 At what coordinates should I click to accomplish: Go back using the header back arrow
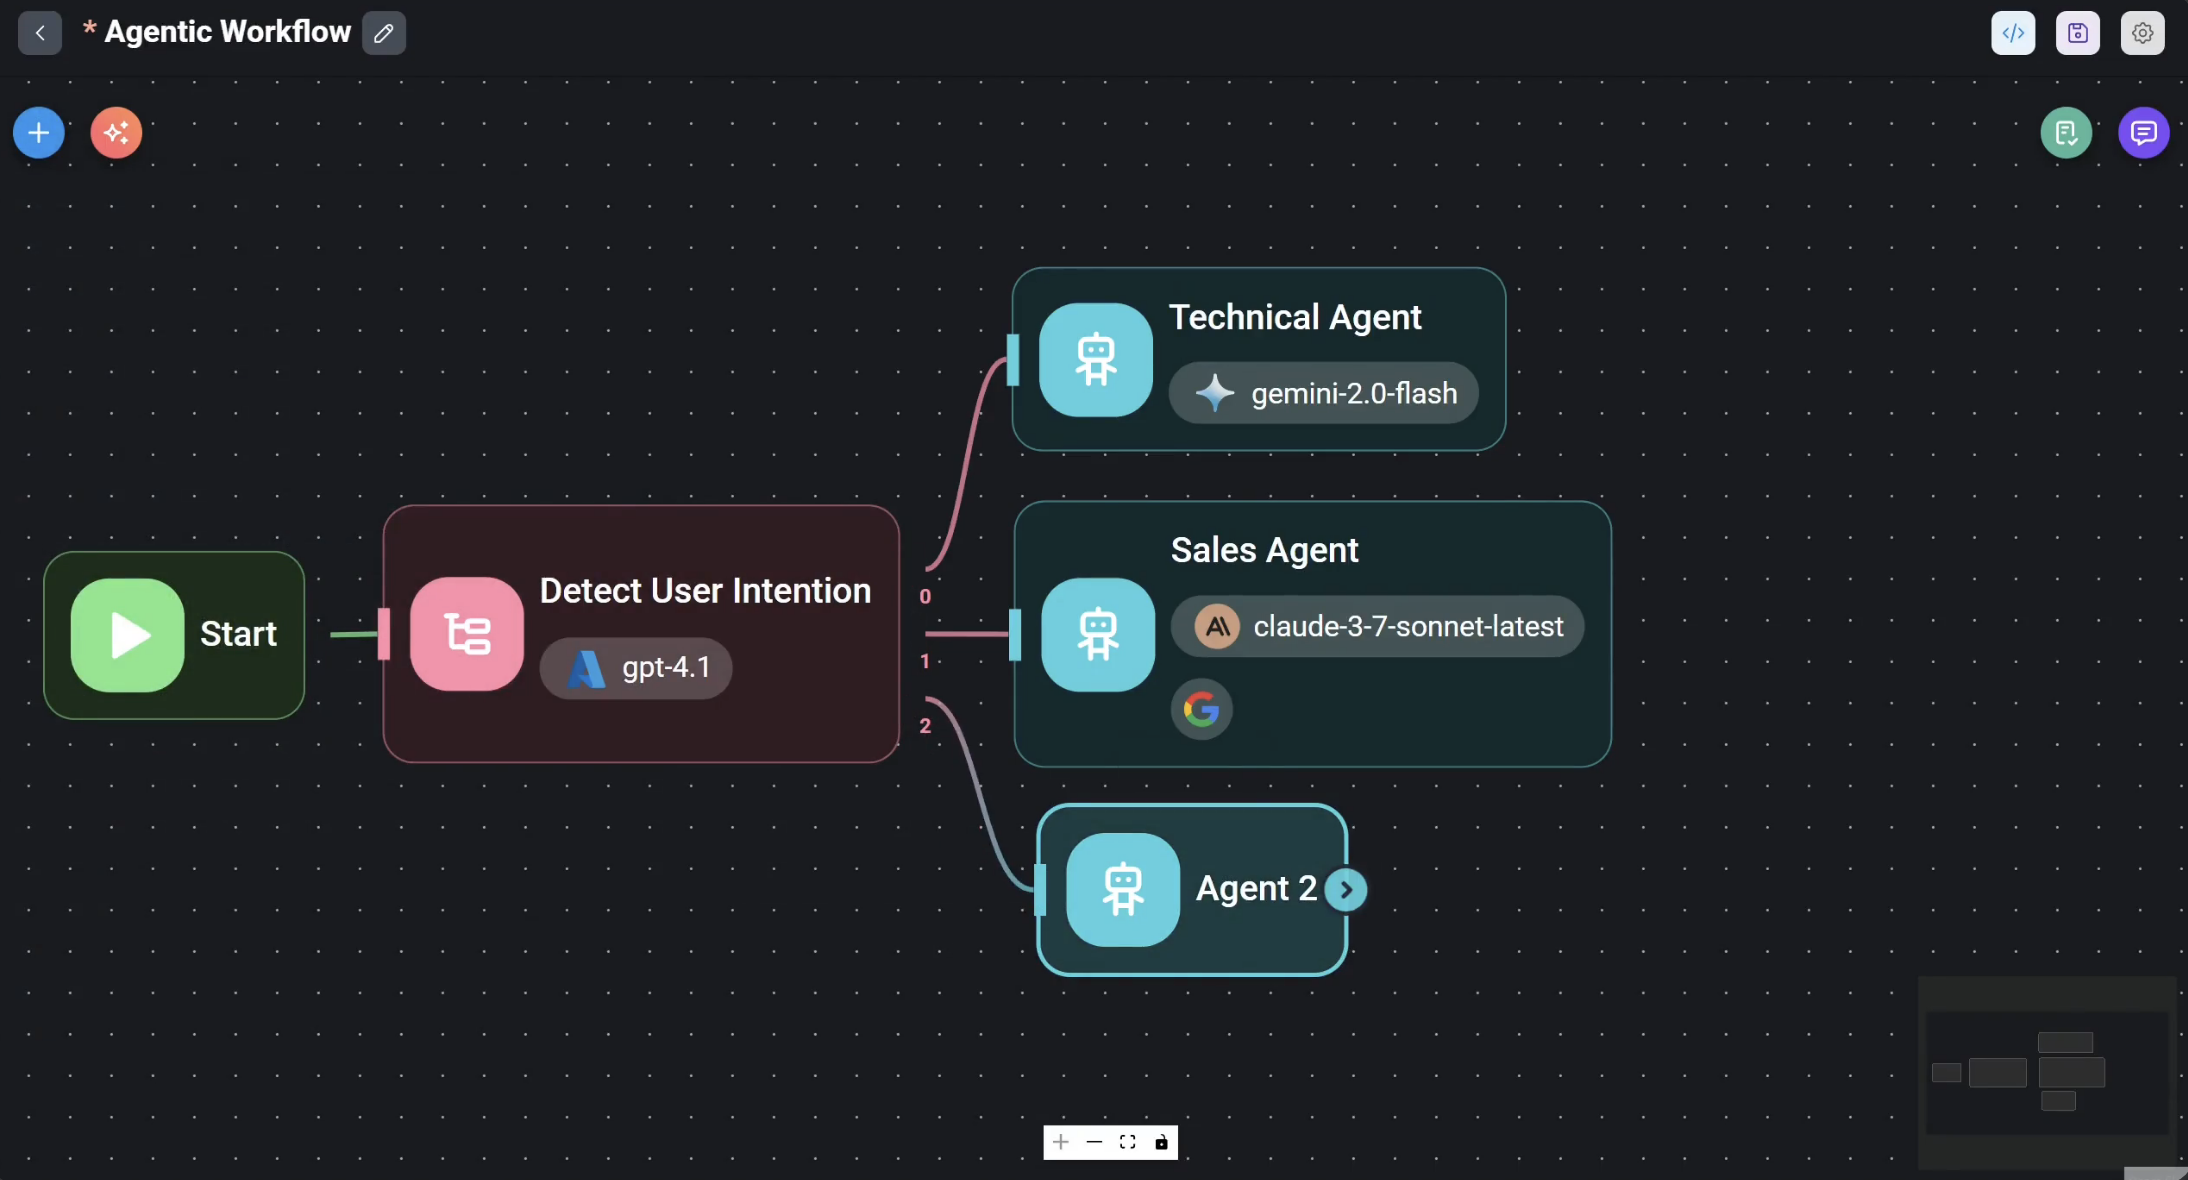click(40, 33)
